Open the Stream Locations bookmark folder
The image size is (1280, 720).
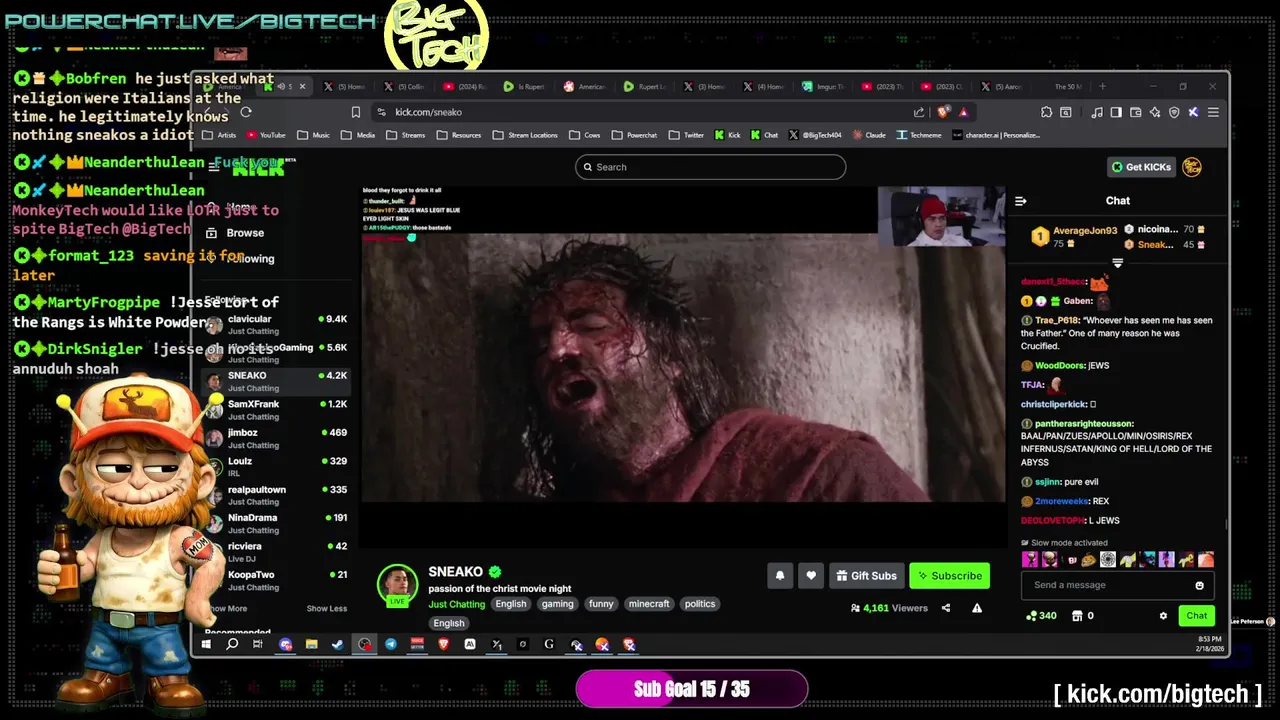(525, 135)
